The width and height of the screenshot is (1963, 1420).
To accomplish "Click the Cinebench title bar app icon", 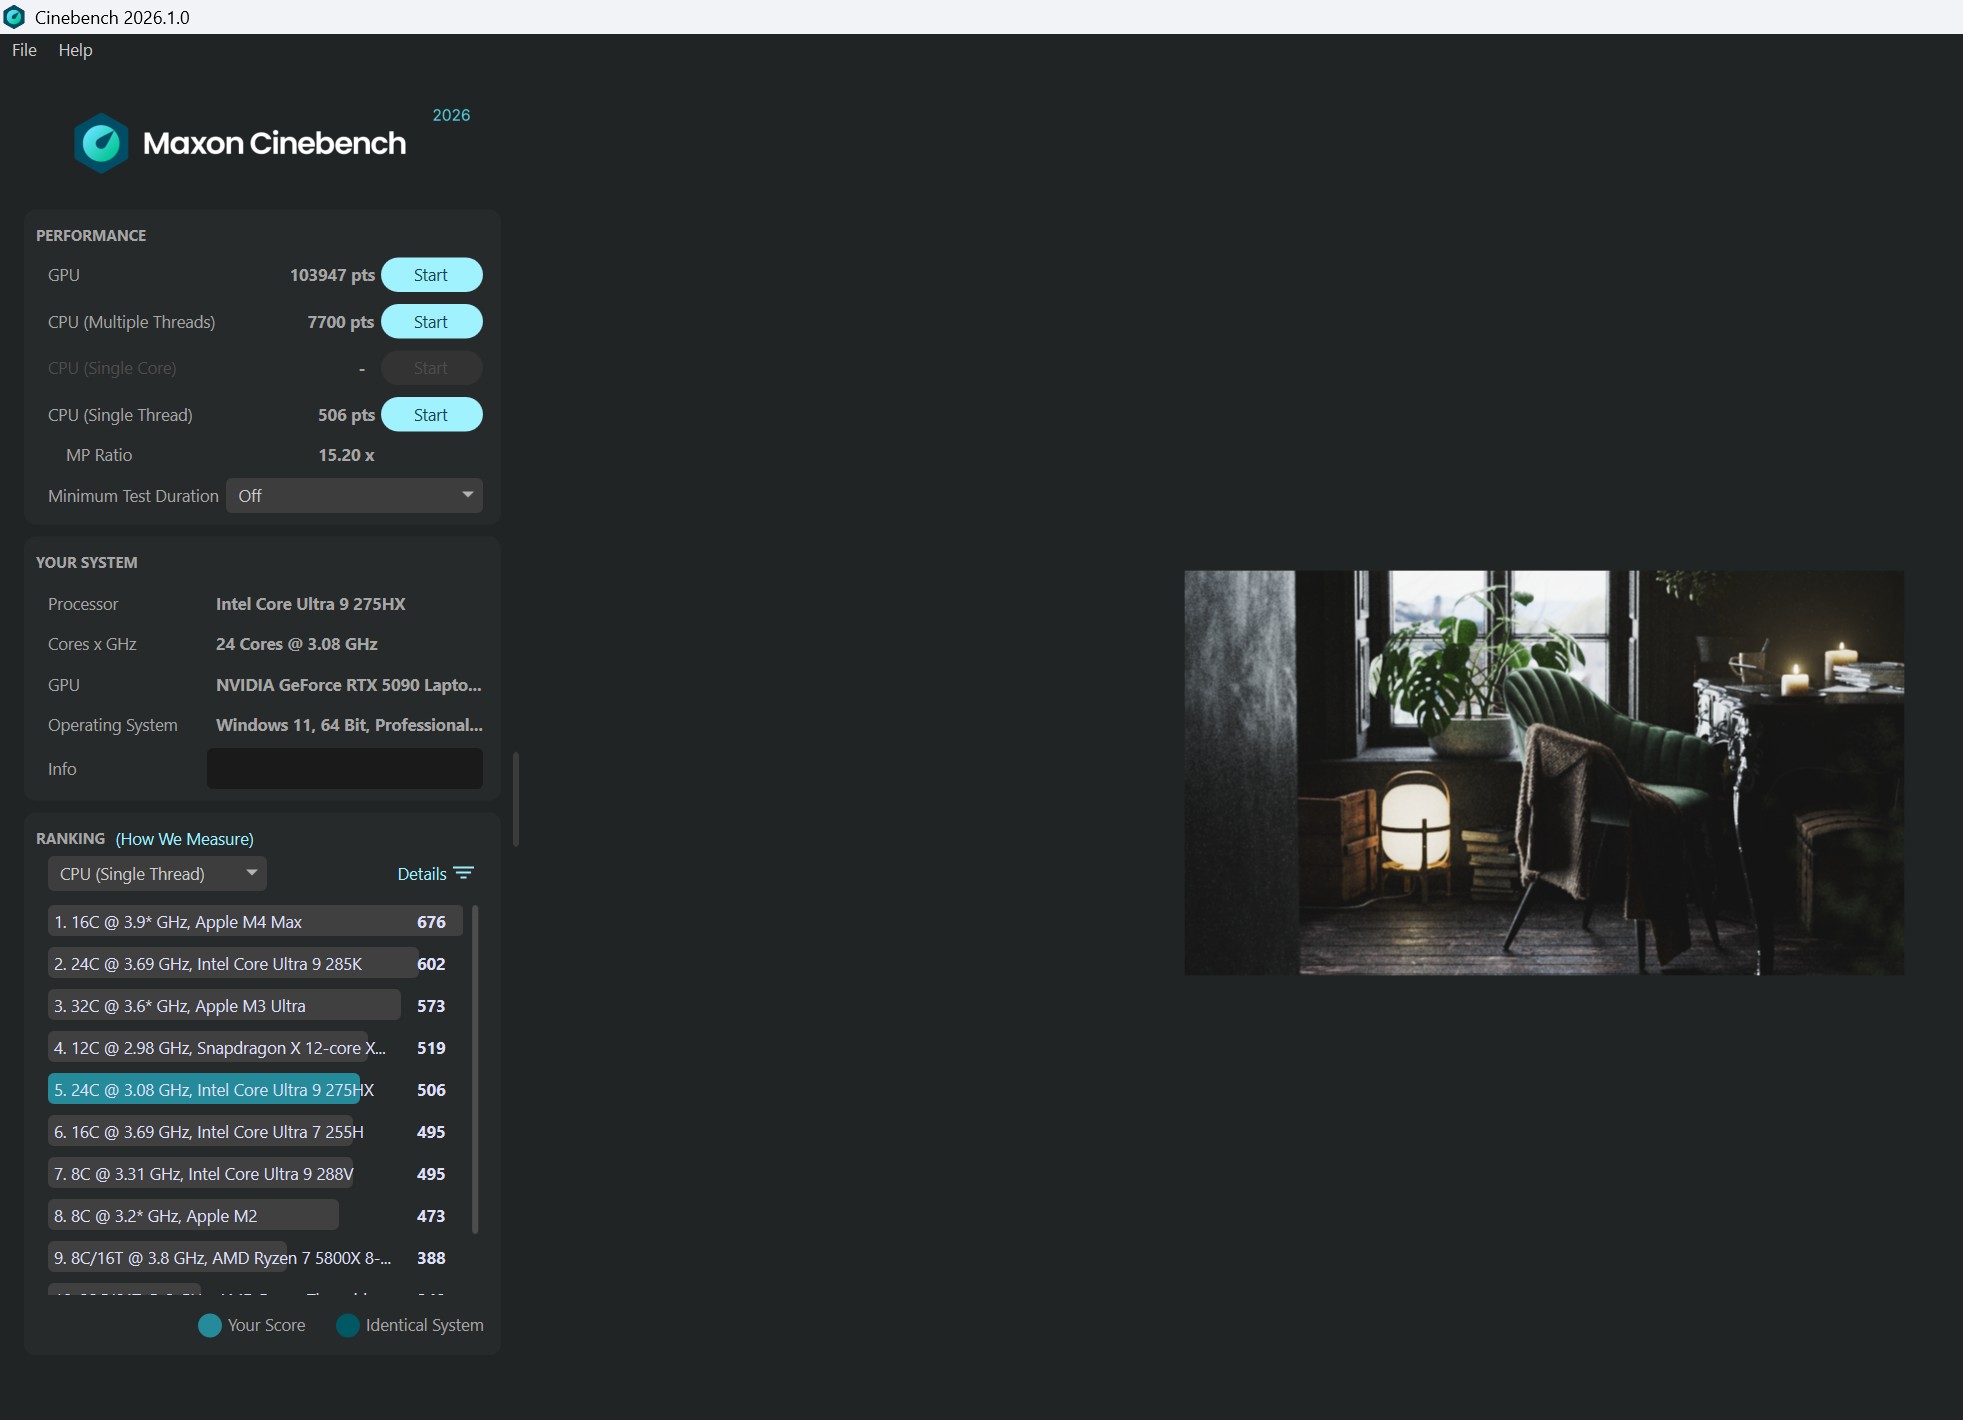I will (x=14, y=17).
